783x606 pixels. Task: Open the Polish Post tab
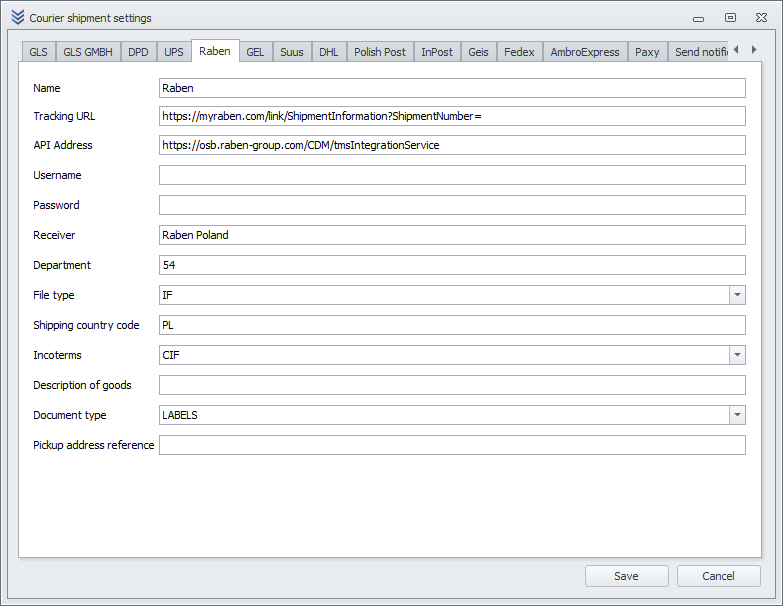(380, 52)
